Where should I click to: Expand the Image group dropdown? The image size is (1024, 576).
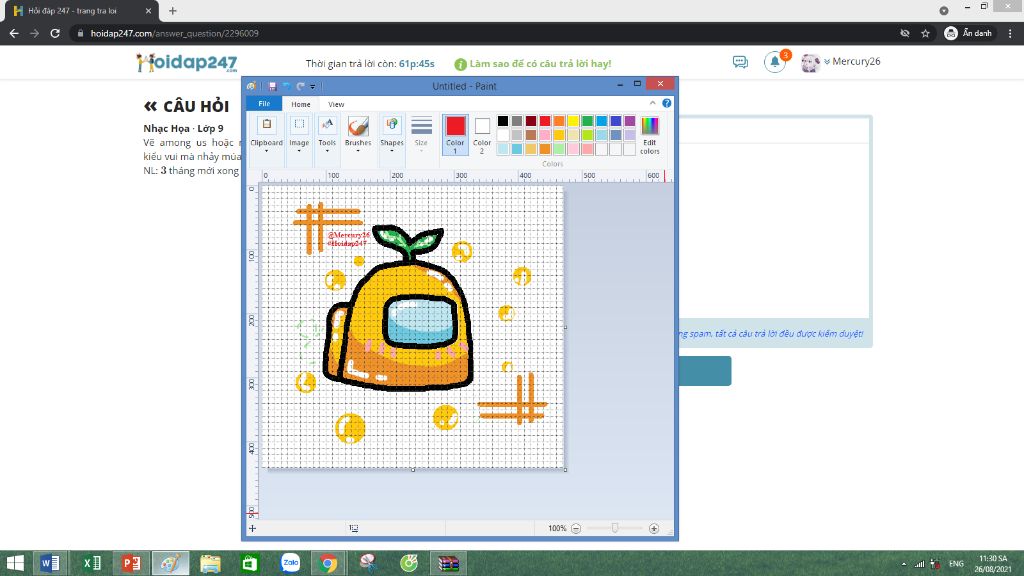[299, 136]
